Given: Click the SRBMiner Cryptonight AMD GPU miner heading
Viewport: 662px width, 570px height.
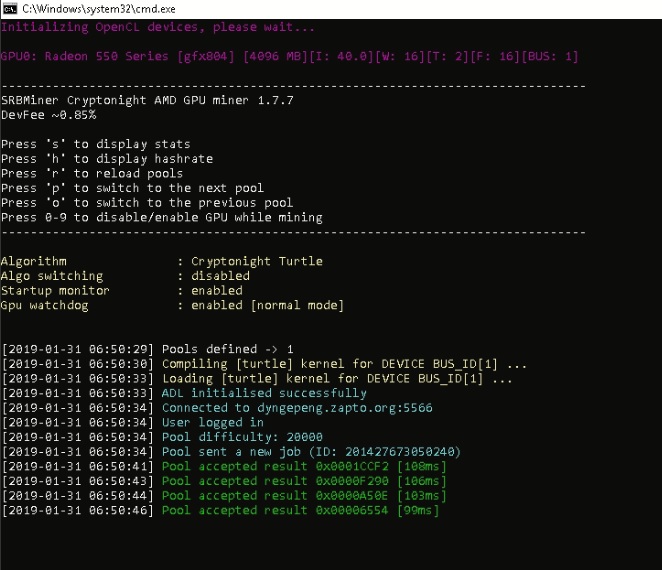Looking at the screenshot, I should 147,100.
